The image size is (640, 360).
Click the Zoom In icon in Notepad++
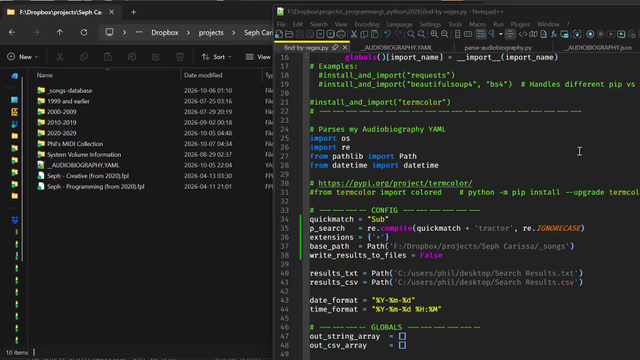434,34
